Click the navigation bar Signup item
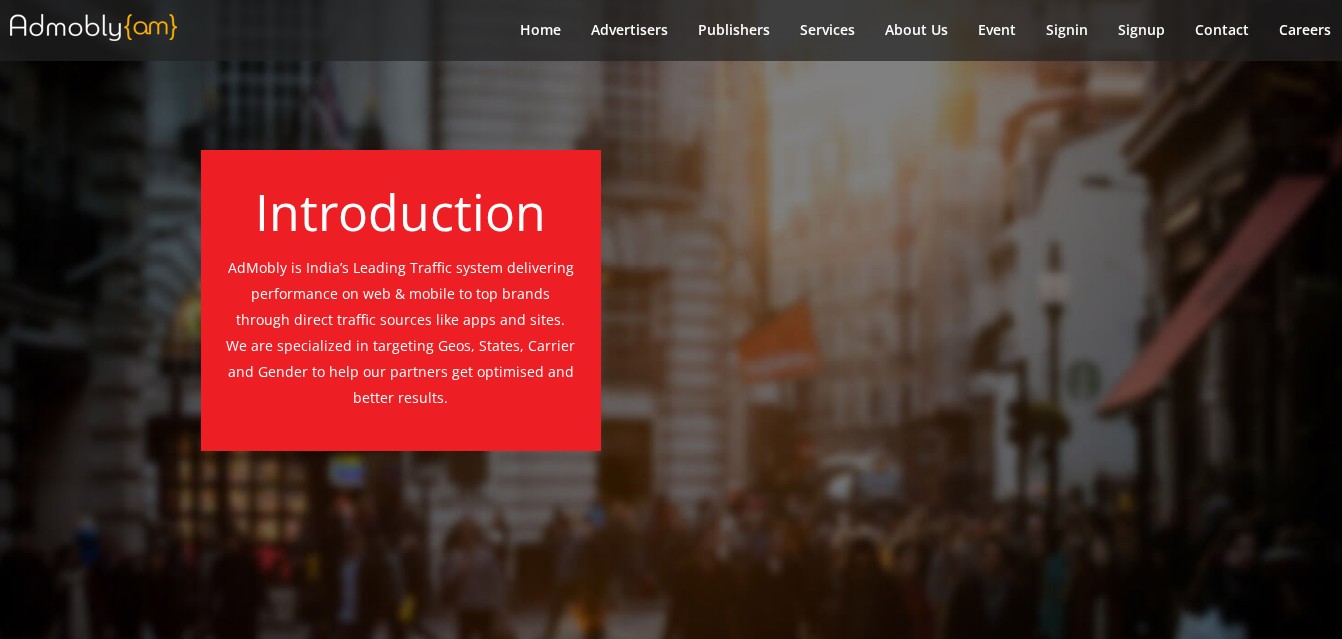Screen dimensions: 1342x639 click(x=1141, y=30)
